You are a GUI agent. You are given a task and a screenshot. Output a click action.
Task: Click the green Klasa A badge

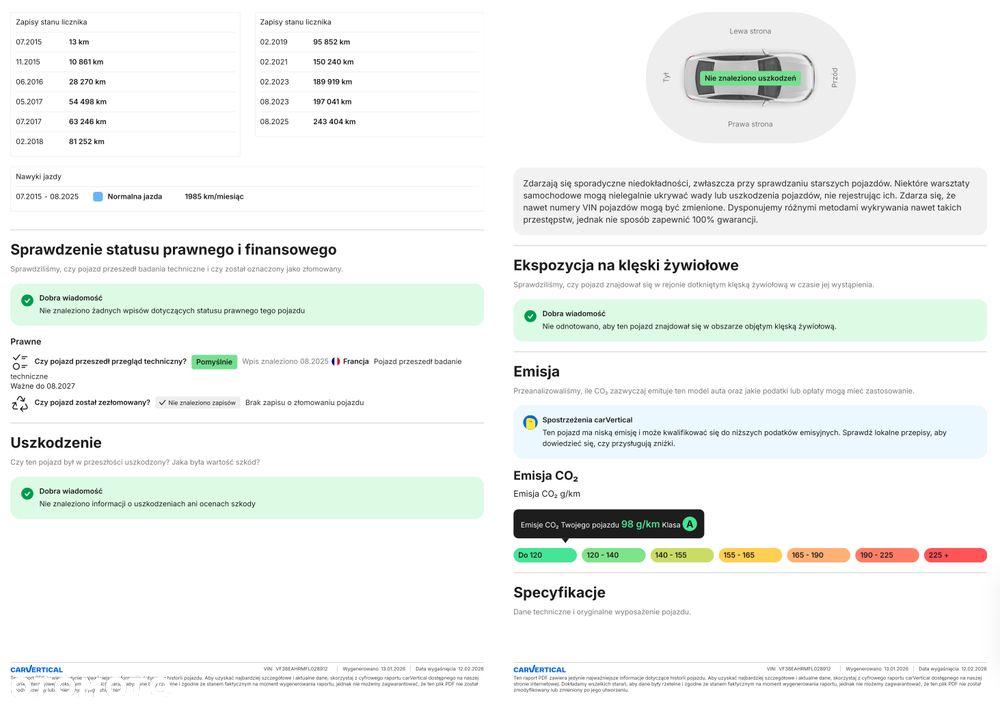pyautogui.click(x=689, y=524)
